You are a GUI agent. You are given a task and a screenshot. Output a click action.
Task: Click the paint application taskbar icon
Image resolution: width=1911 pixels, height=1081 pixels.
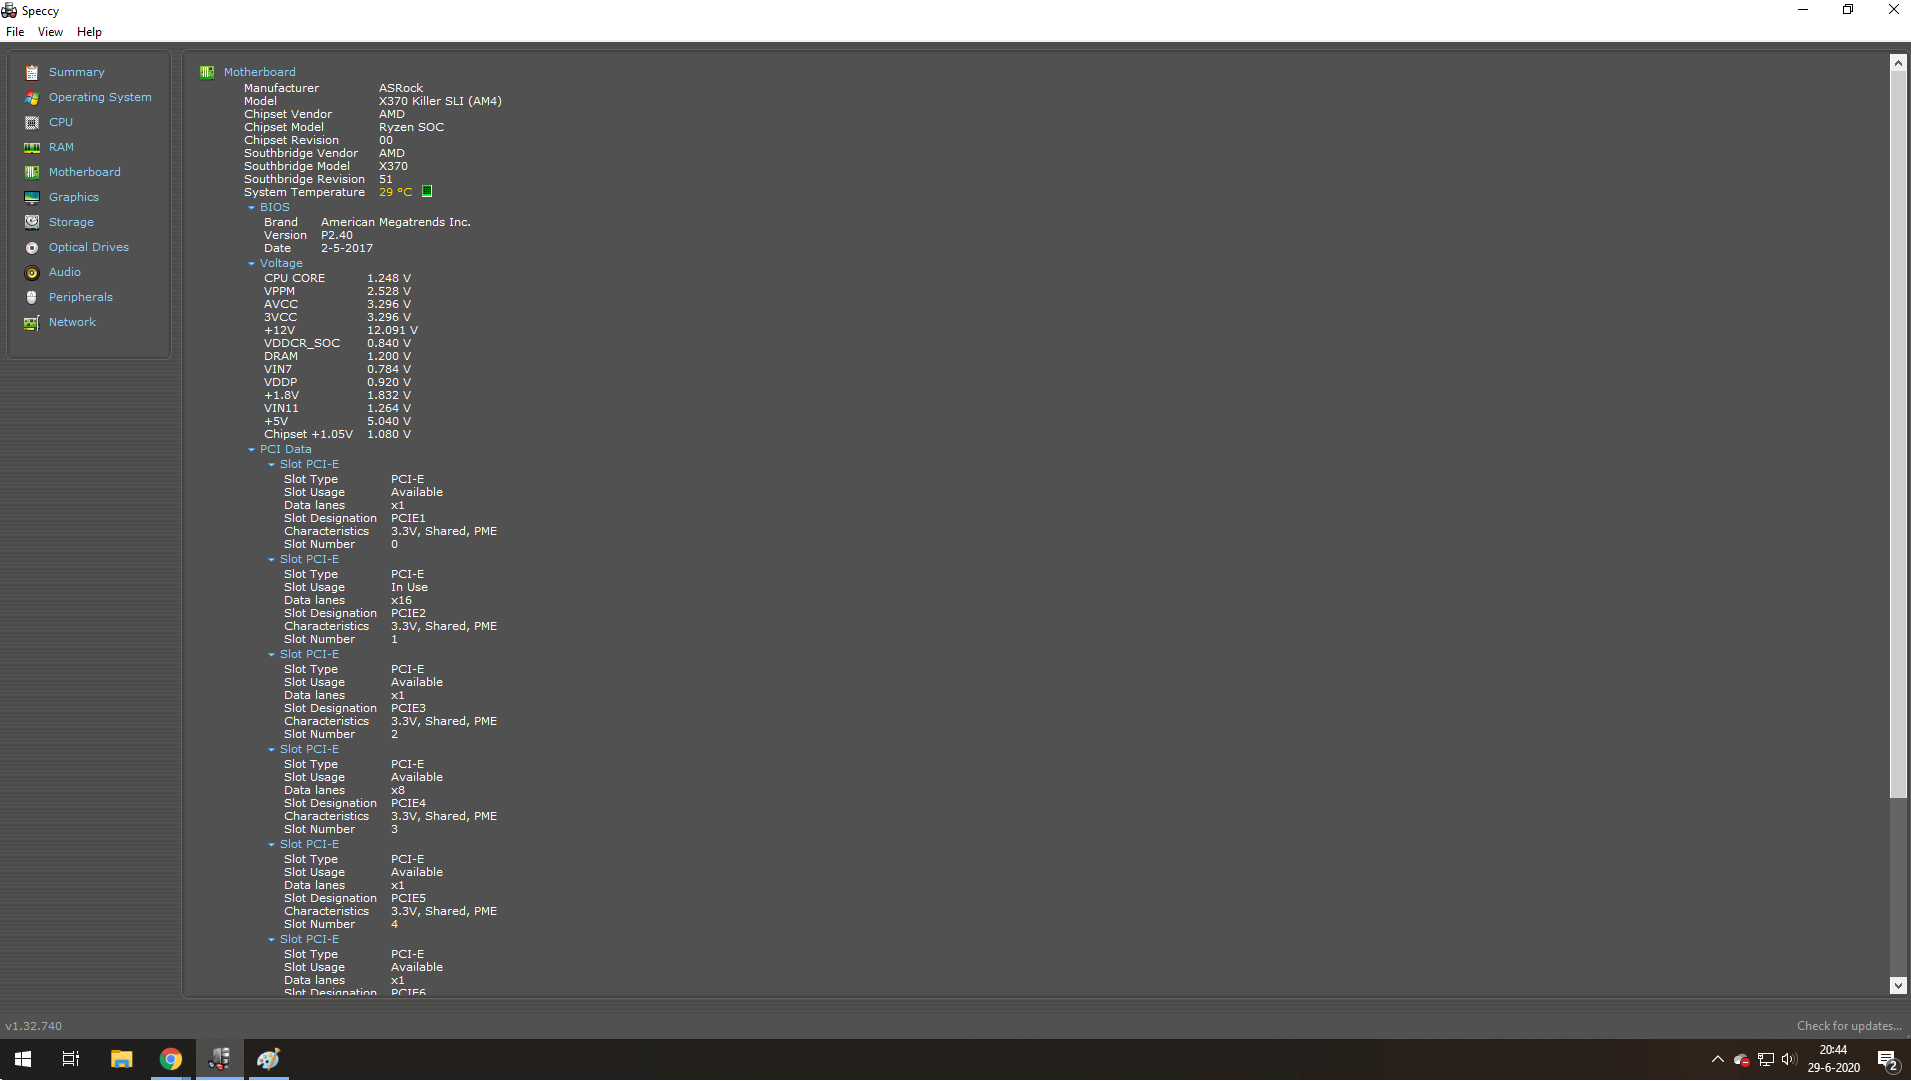click(x=268, y=1059)
